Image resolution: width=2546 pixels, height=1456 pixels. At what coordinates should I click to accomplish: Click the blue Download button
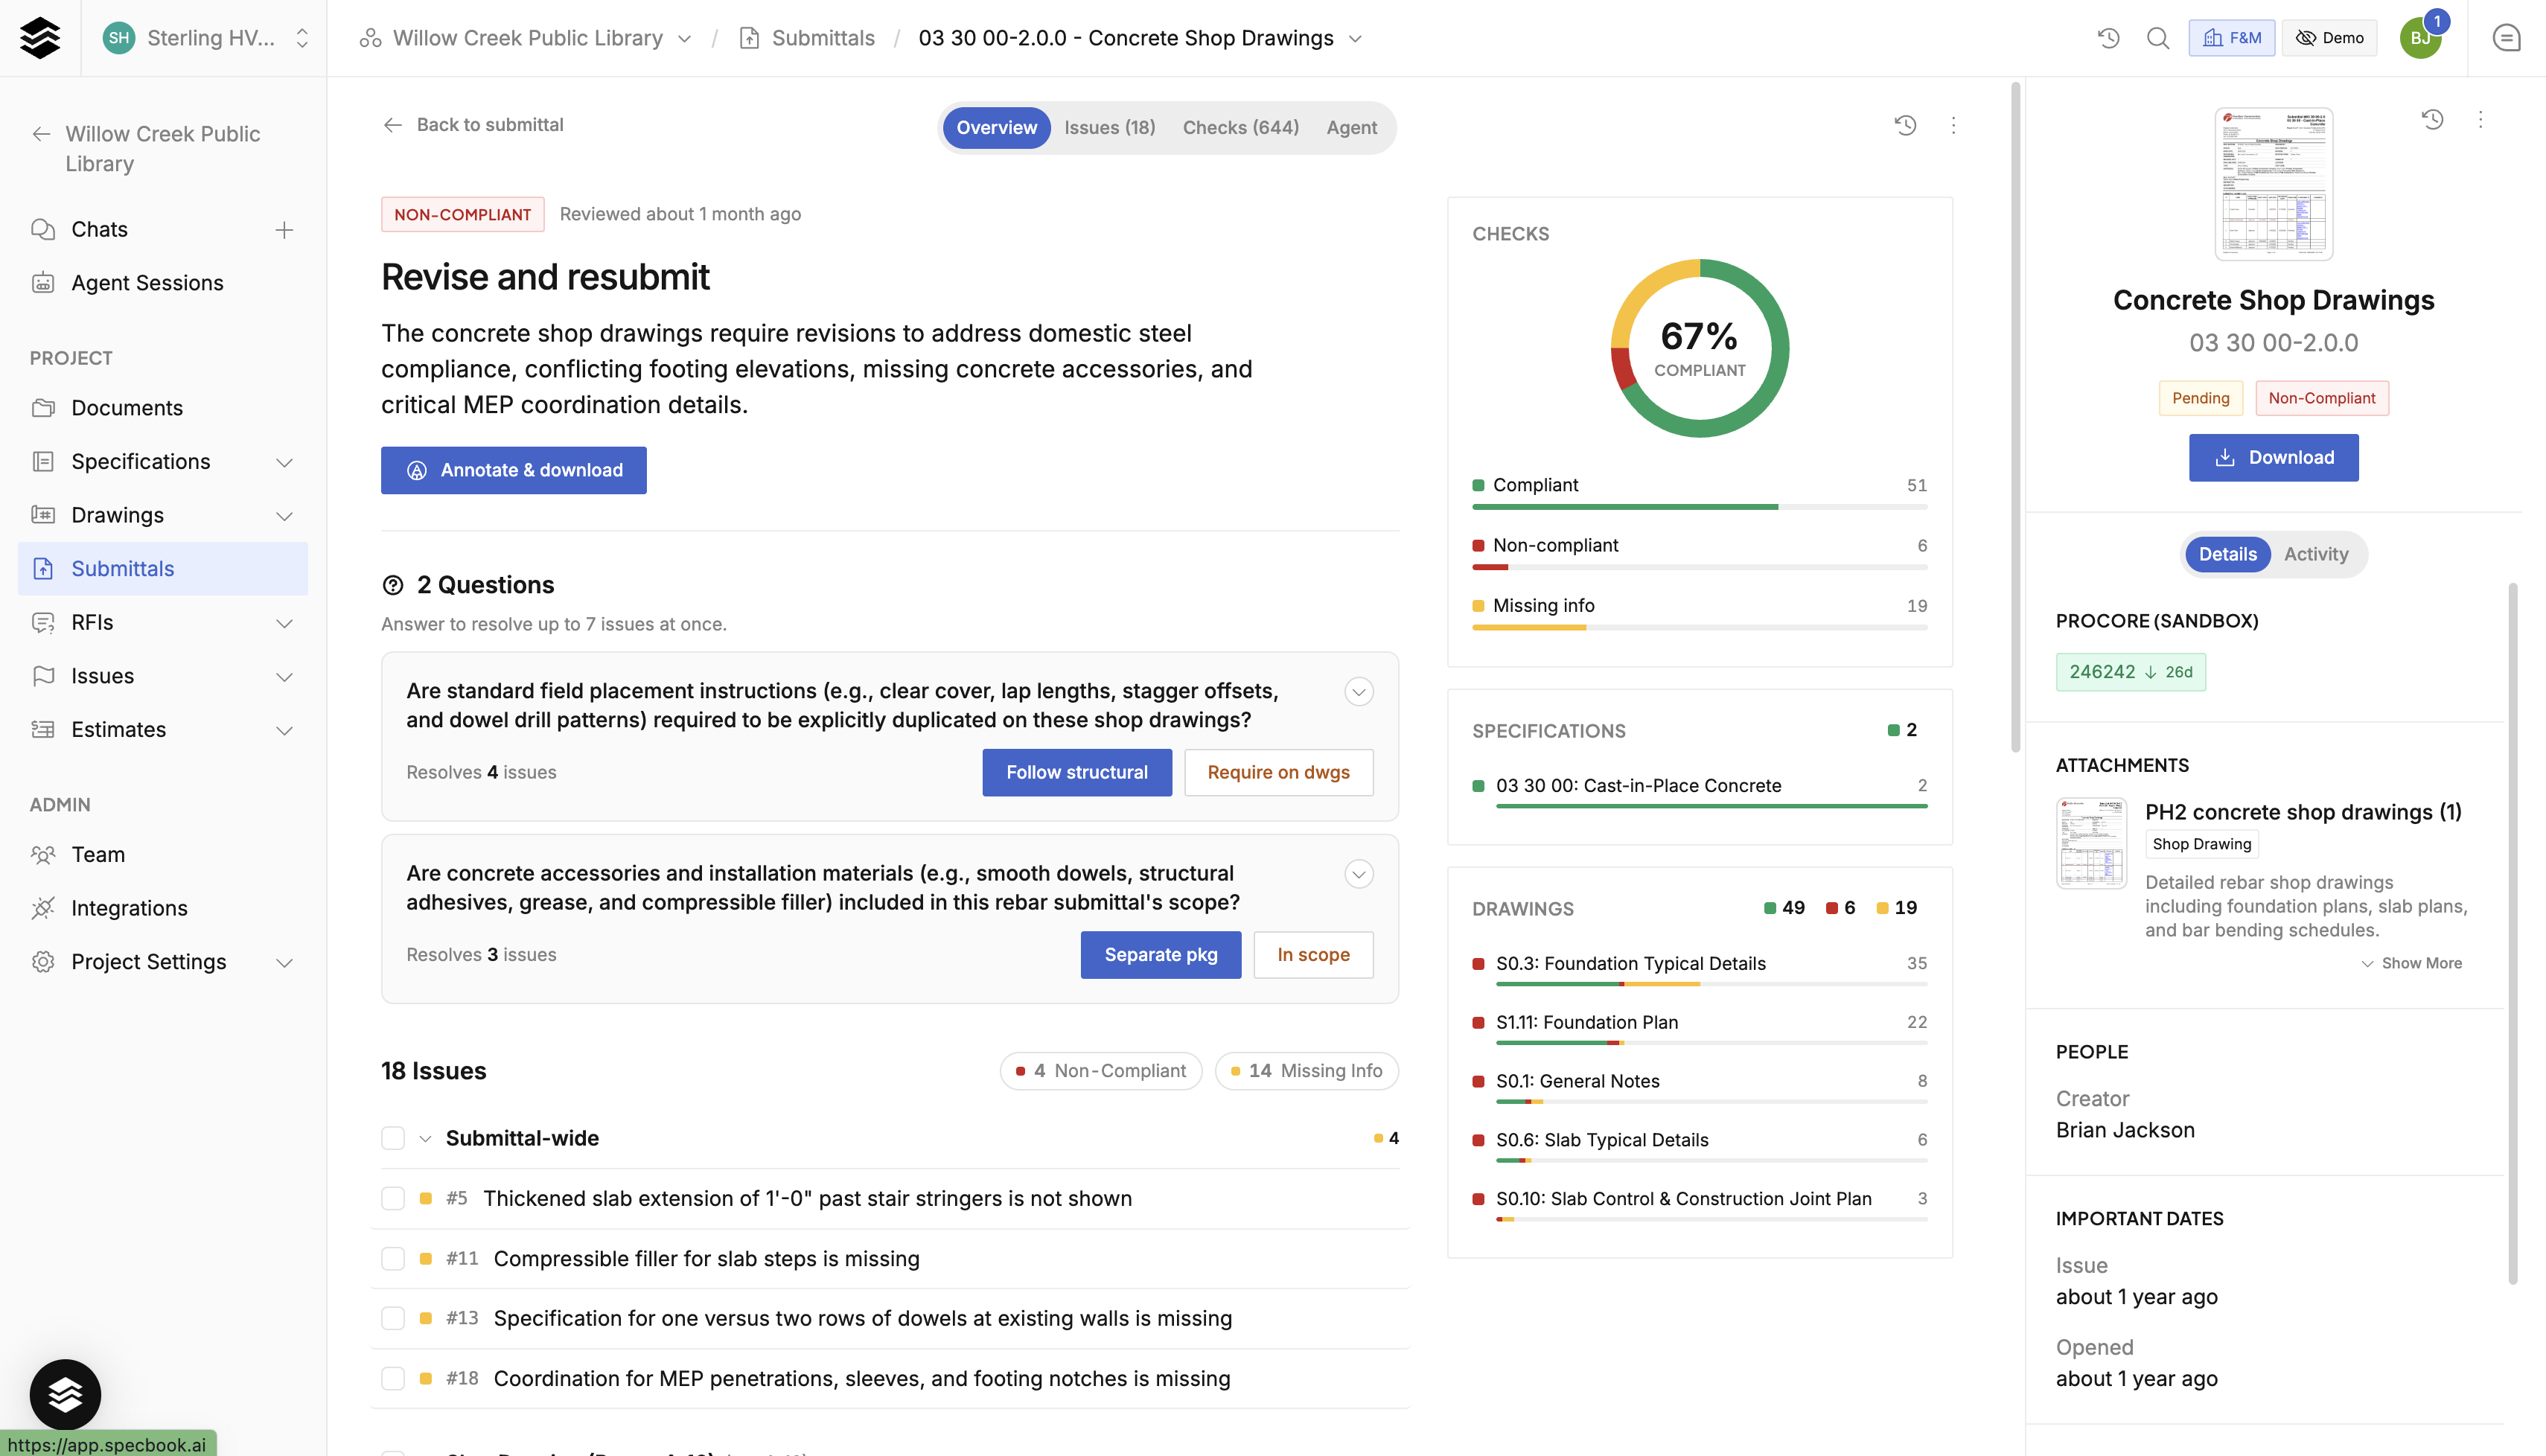[x=2273, y=457]
